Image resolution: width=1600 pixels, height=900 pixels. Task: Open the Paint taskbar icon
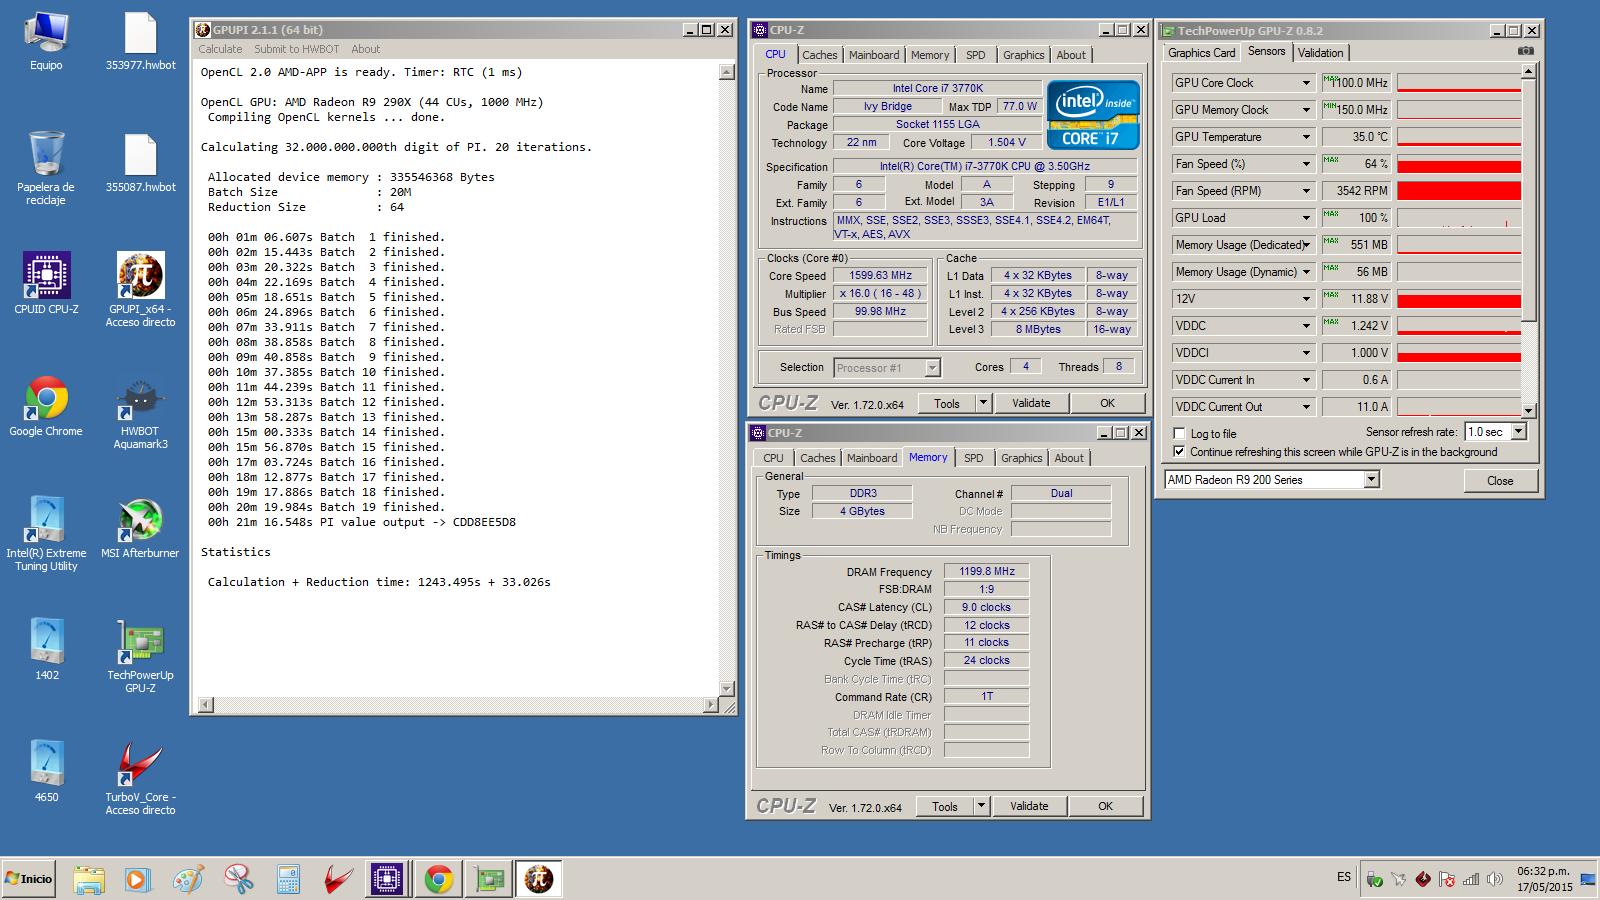coord(188,879)
